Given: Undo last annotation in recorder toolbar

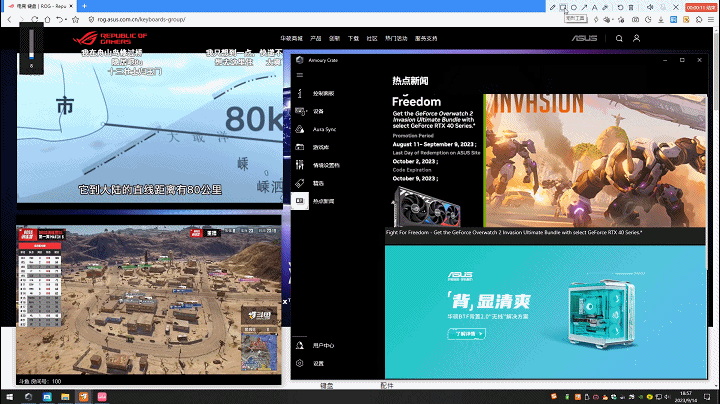Looking at the screenshot, I should click(620, 7).
